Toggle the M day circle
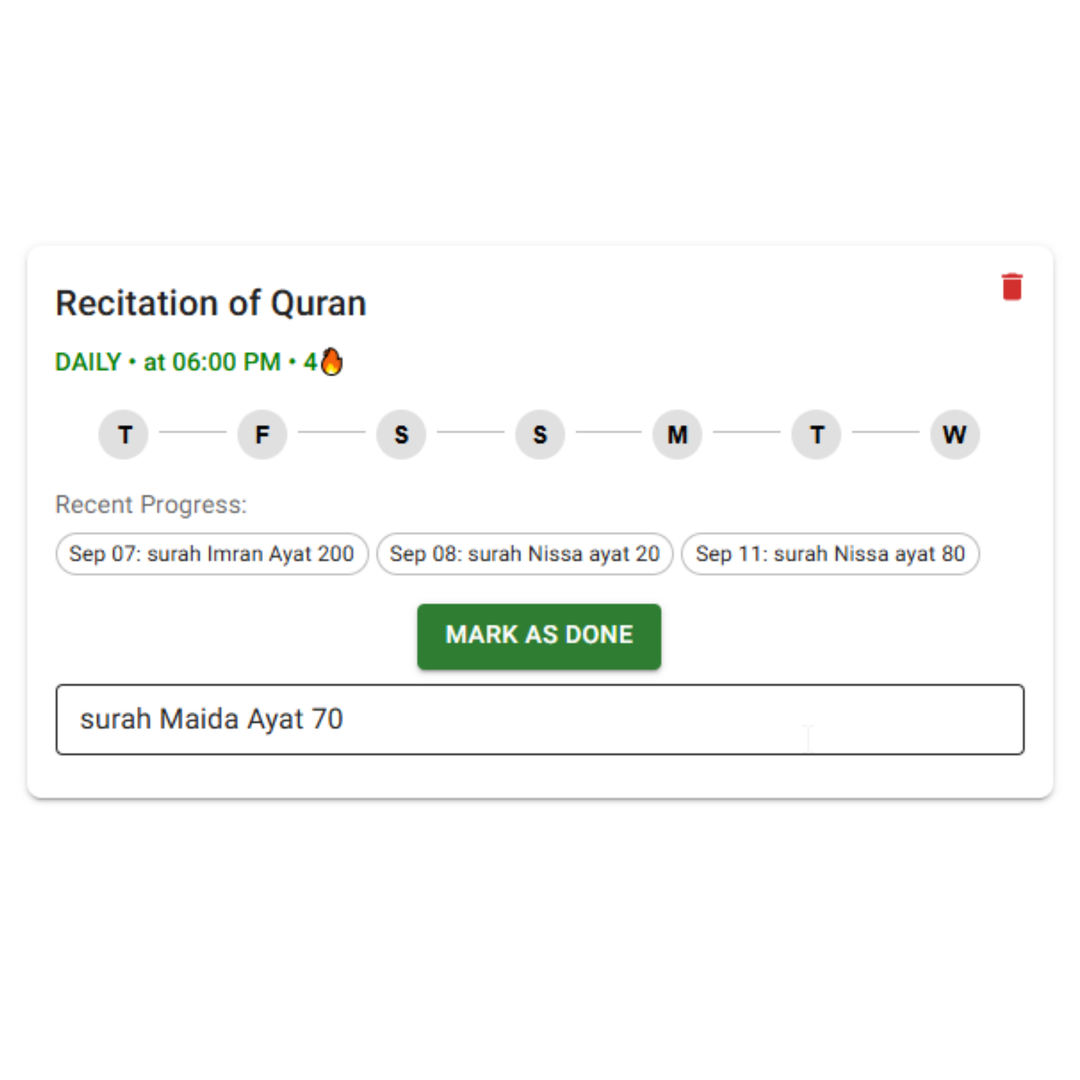 678,435
